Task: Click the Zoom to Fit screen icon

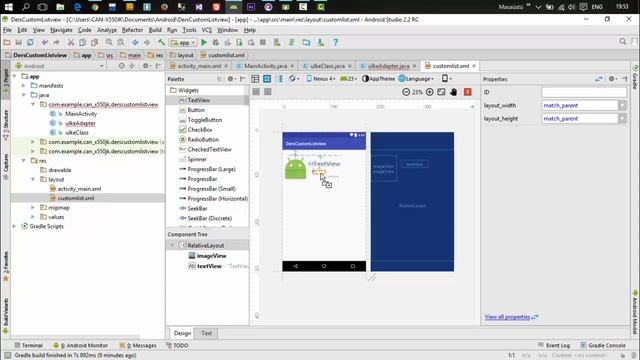Action: point(441,92)
